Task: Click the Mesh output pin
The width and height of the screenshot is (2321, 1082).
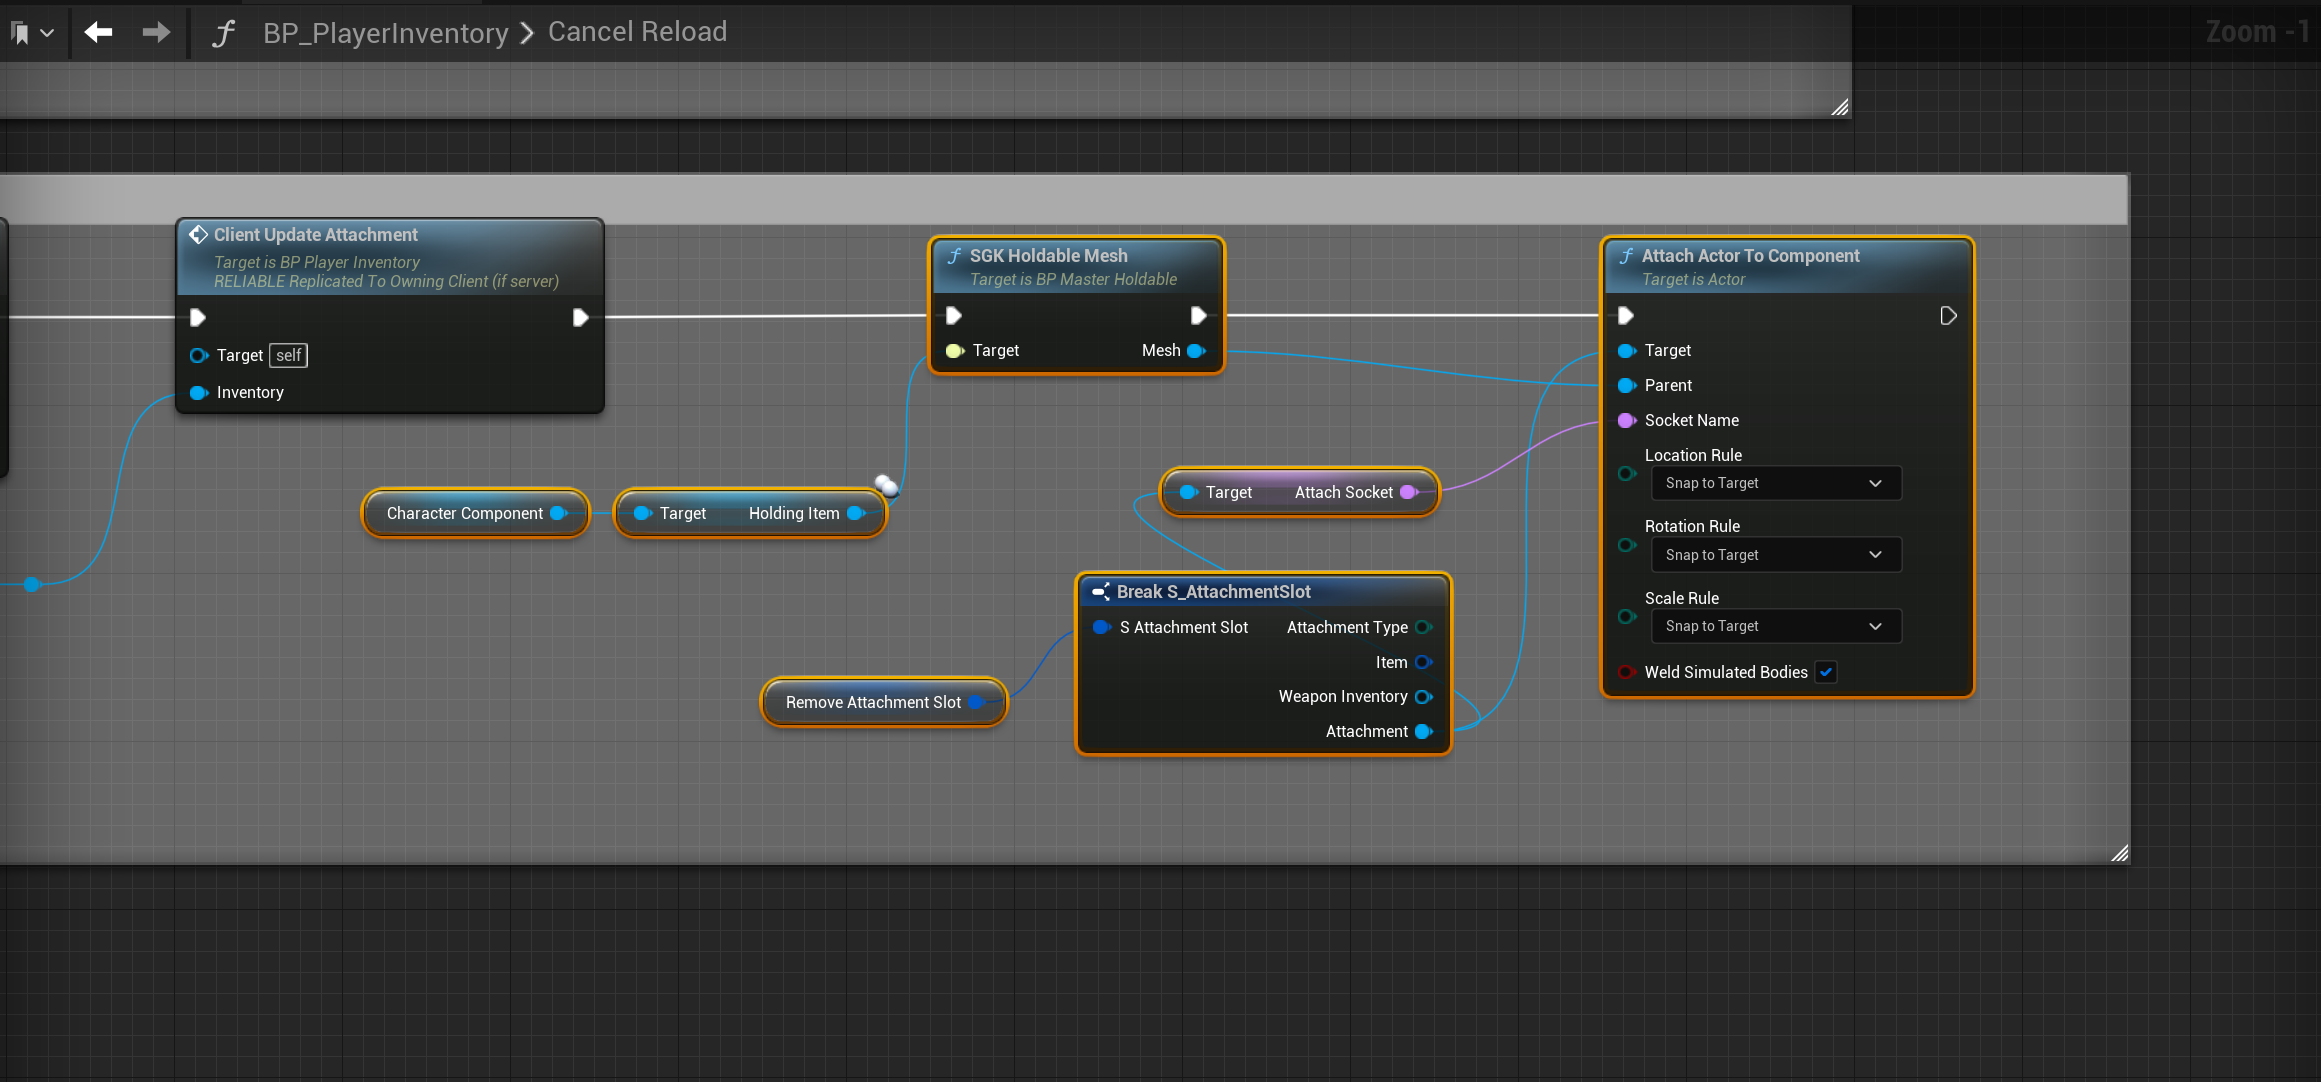Action: [1195, 350]
